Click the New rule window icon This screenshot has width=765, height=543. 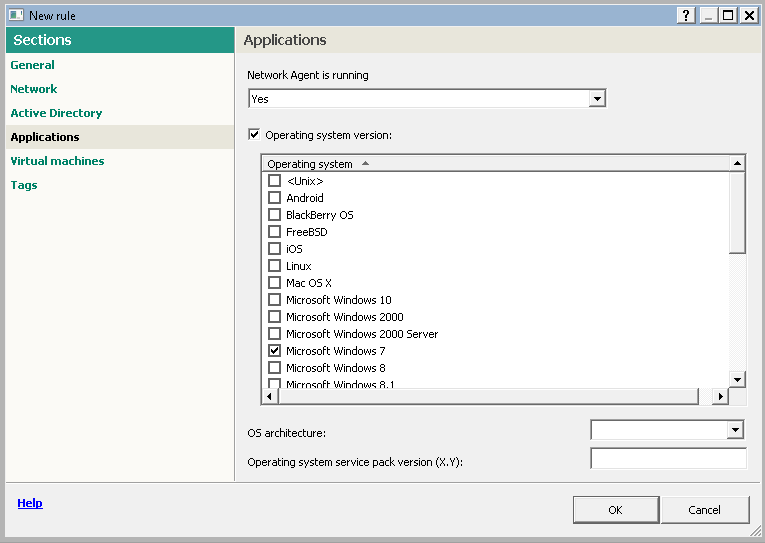coord(16,15)
